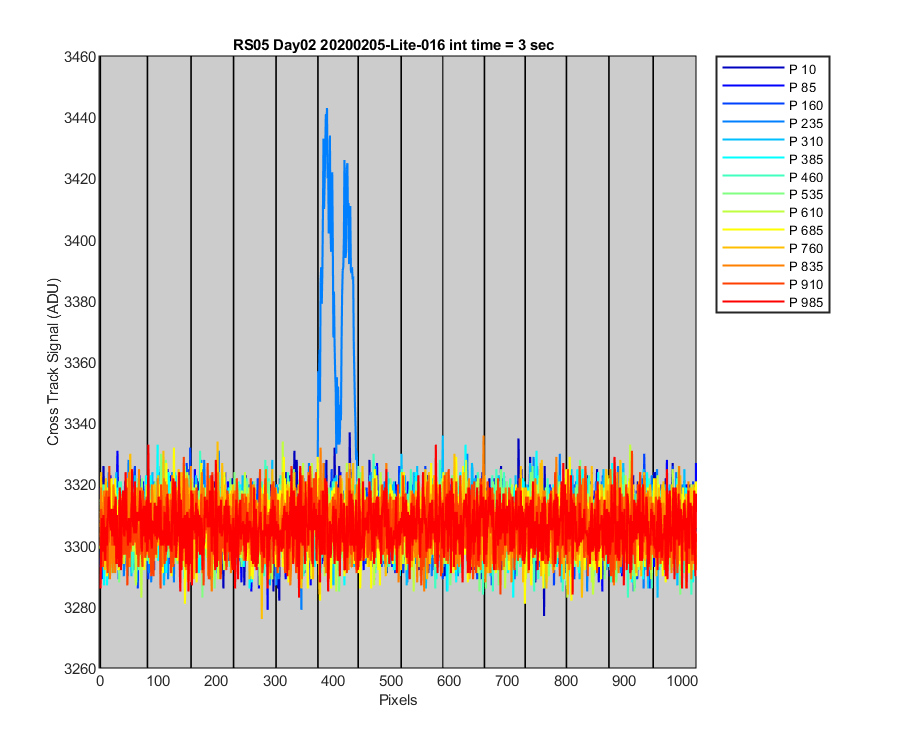Select legend entry P 685
Screen dimensions: 900x750
point(772,230)
